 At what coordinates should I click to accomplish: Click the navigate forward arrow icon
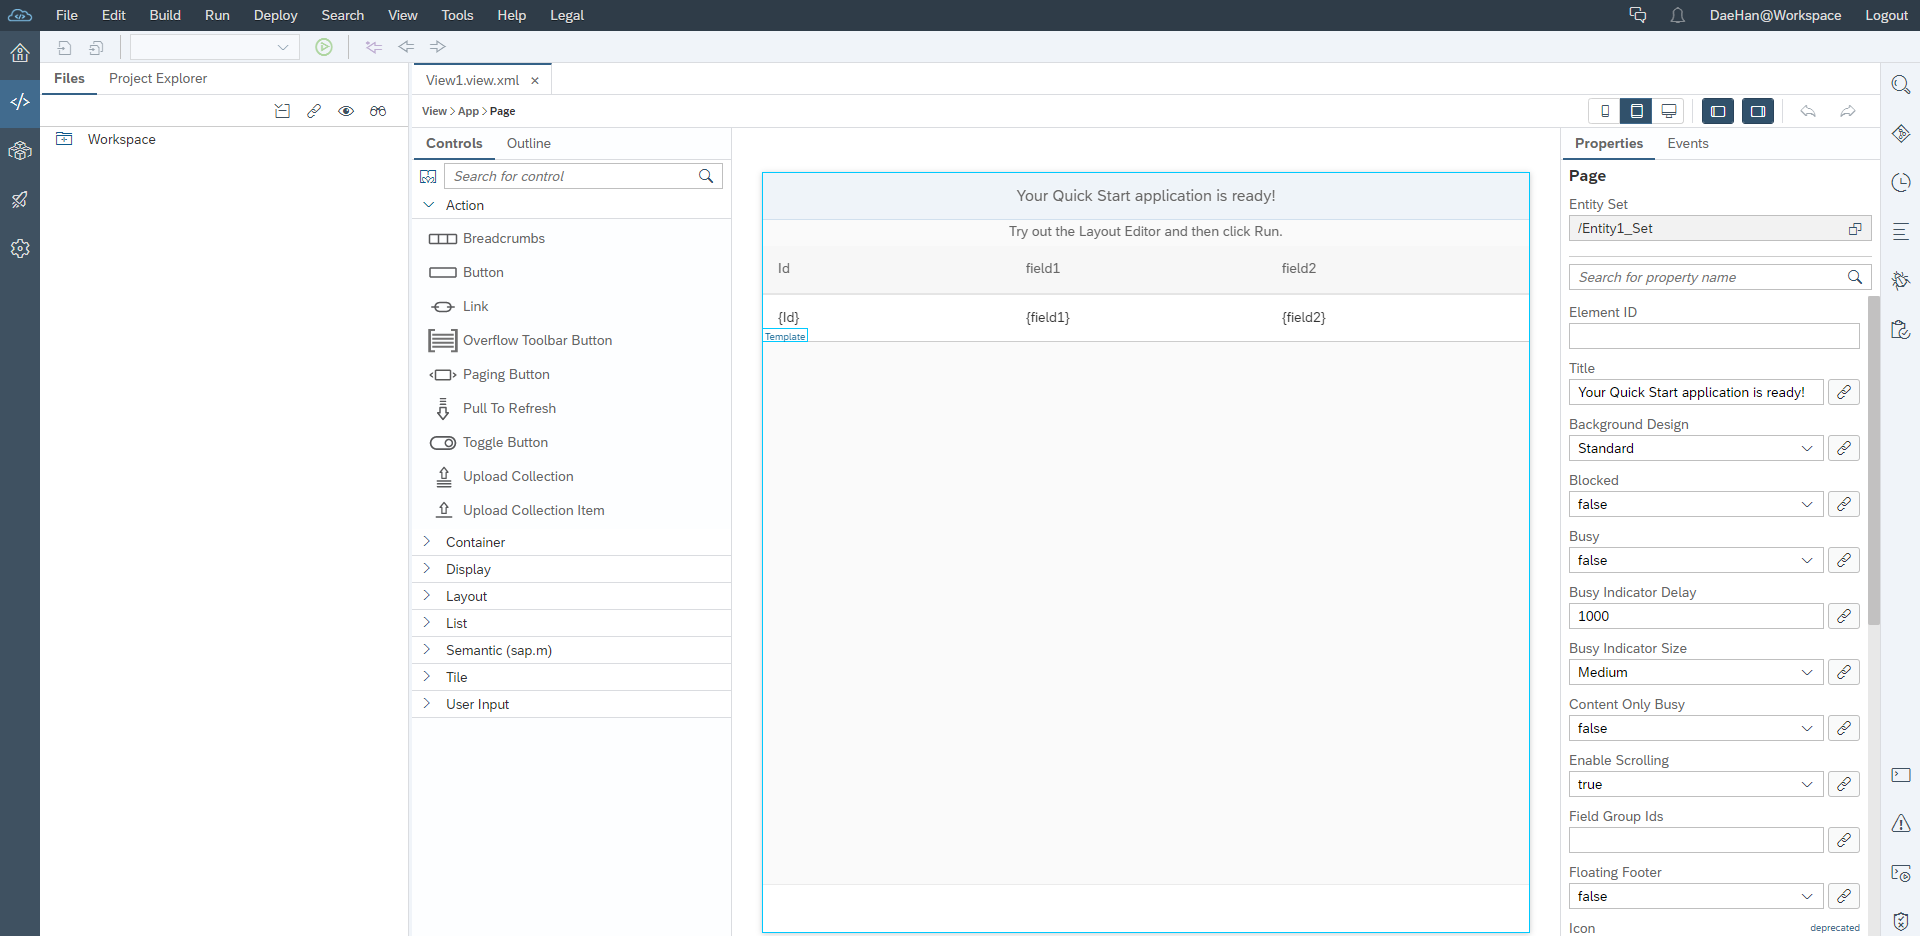pyautogui.click(x=438, y=47)
